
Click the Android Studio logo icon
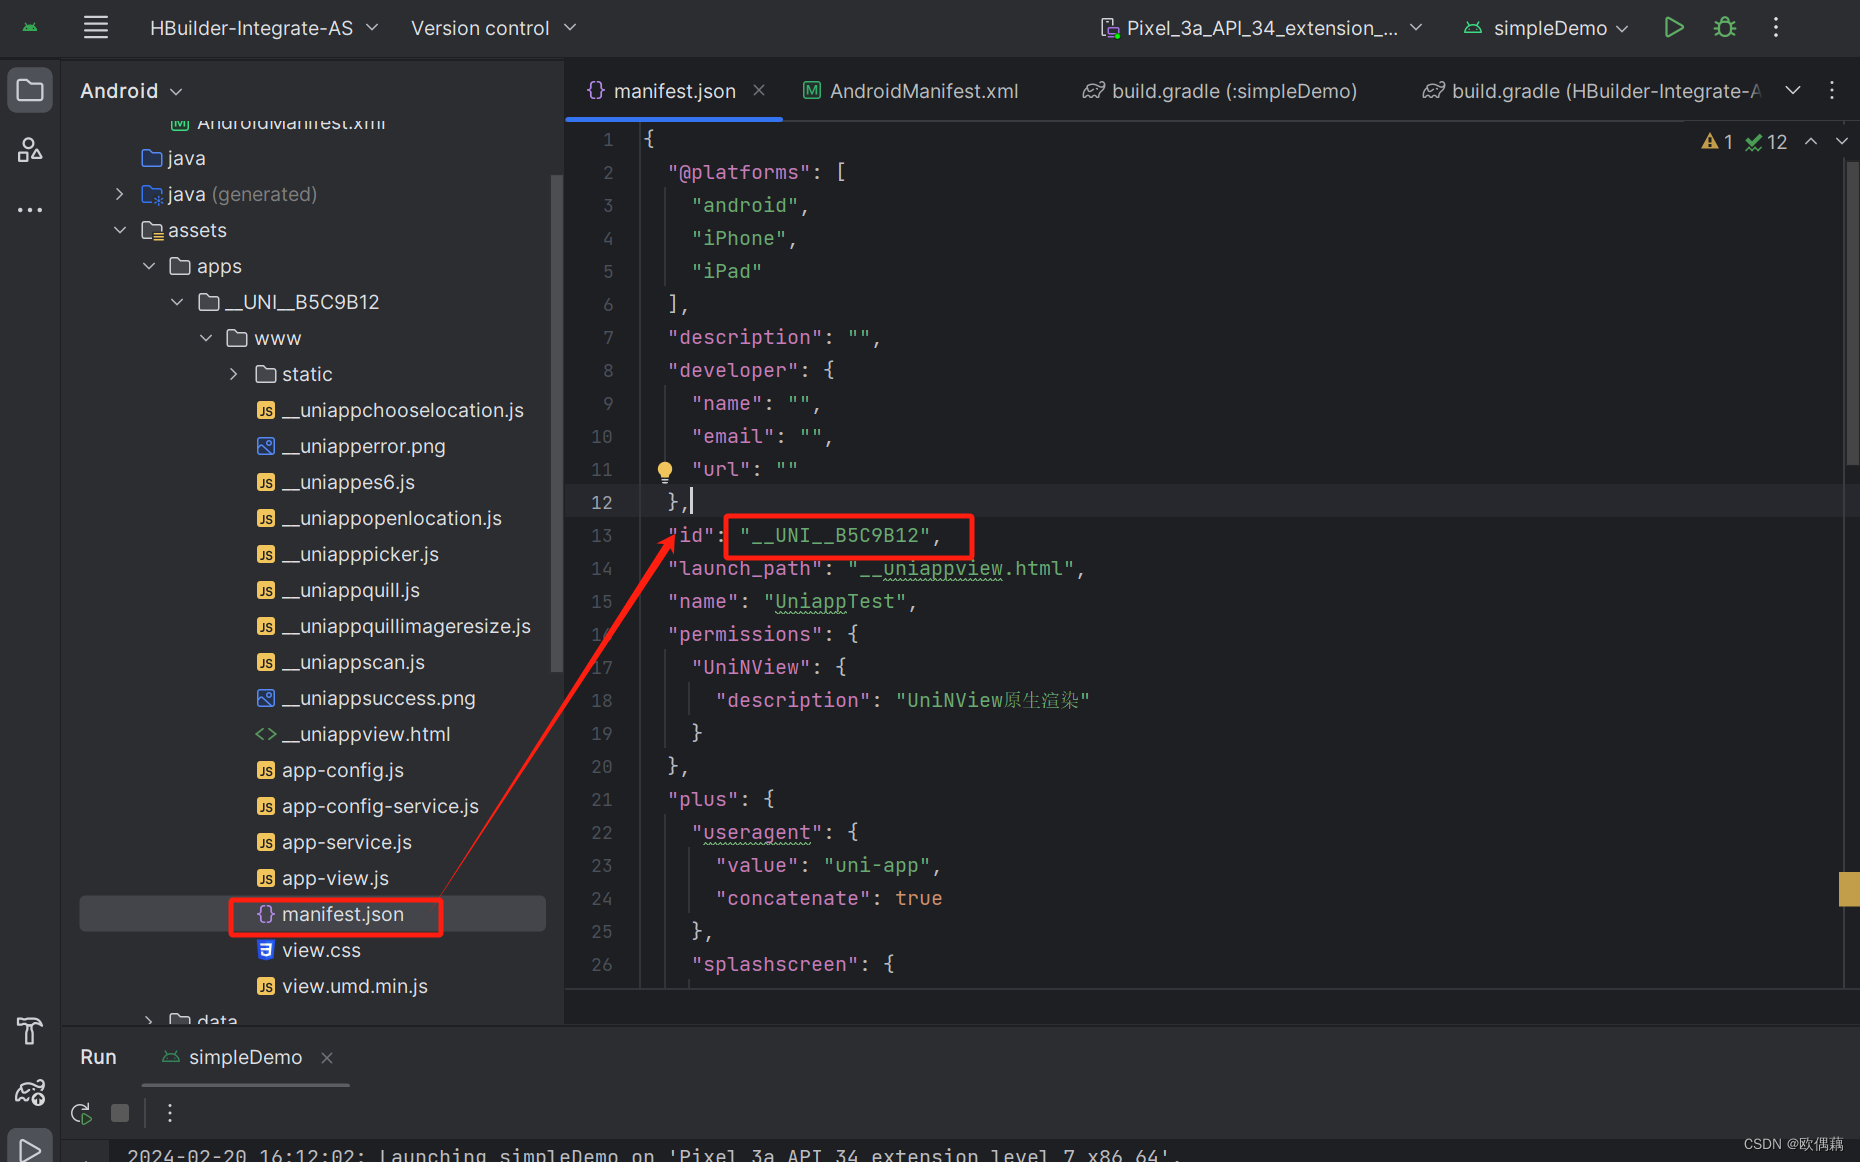(x=30, y=28)
